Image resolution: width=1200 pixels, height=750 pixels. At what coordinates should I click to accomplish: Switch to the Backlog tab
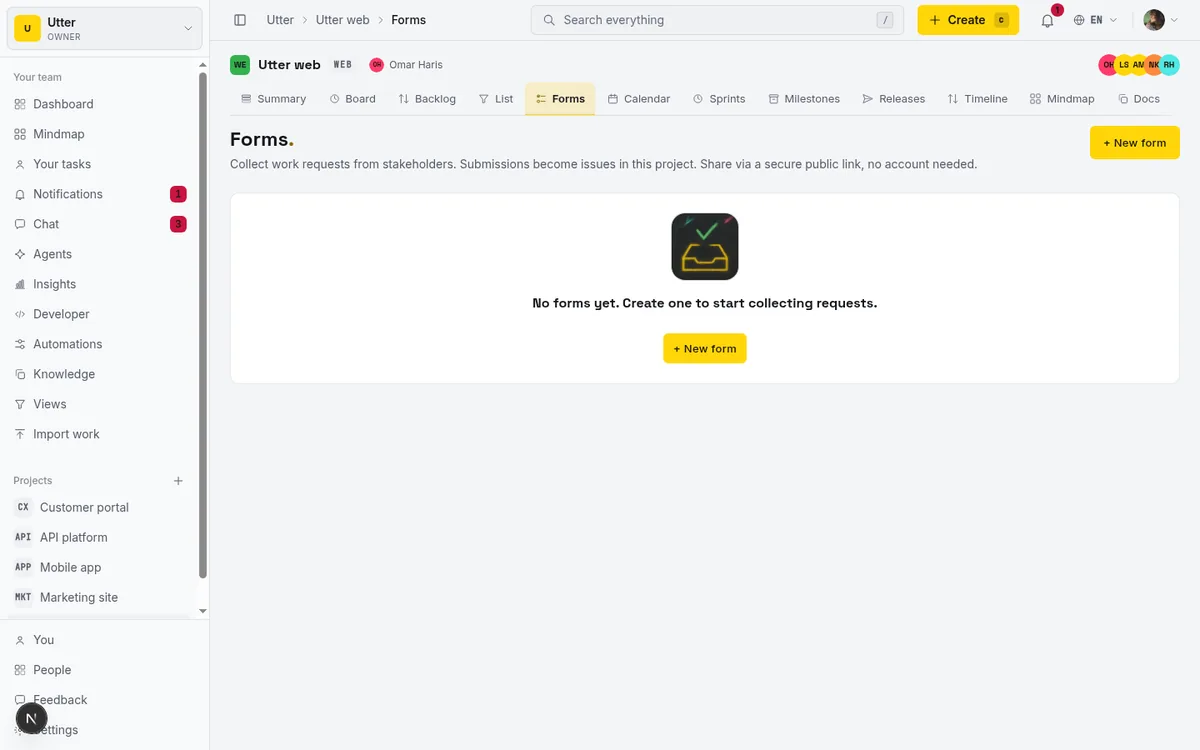pyautogui.click(x=427, y=99)
